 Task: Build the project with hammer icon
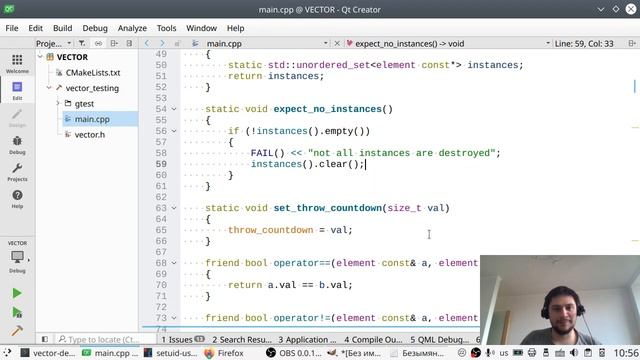(x=17, y=331)
